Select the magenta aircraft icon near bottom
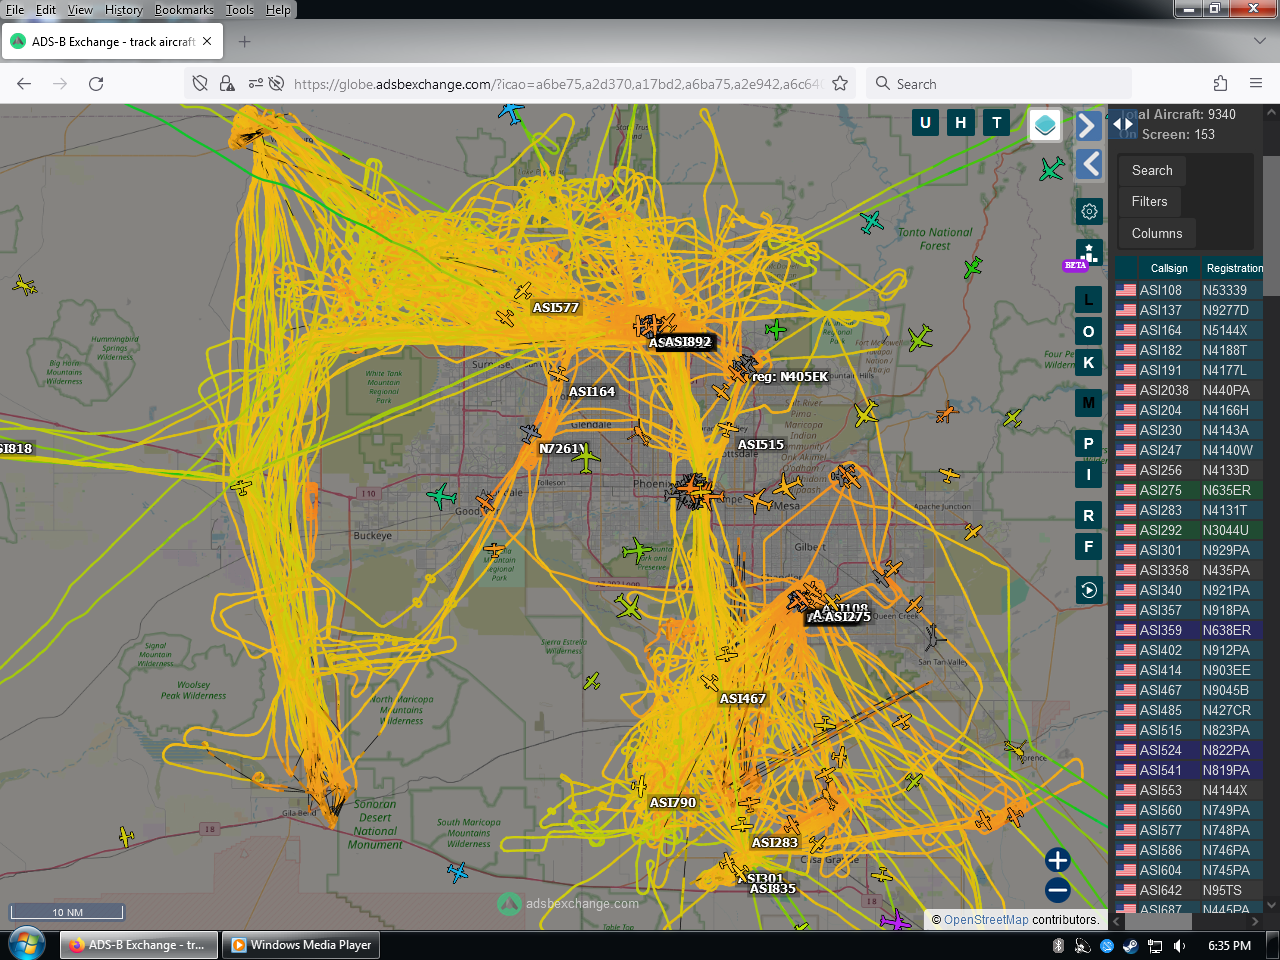1280x960 pixels. click(895, 920)
